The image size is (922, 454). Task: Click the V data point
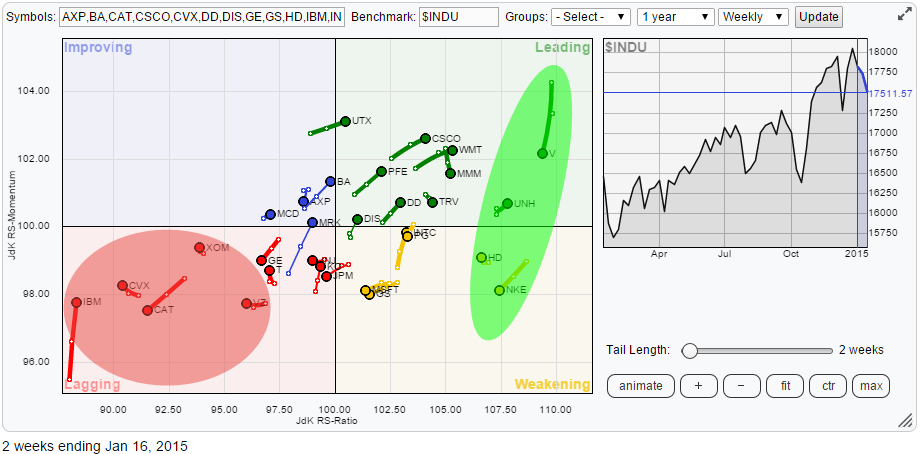pyautogui.click(x=542, y=153)
